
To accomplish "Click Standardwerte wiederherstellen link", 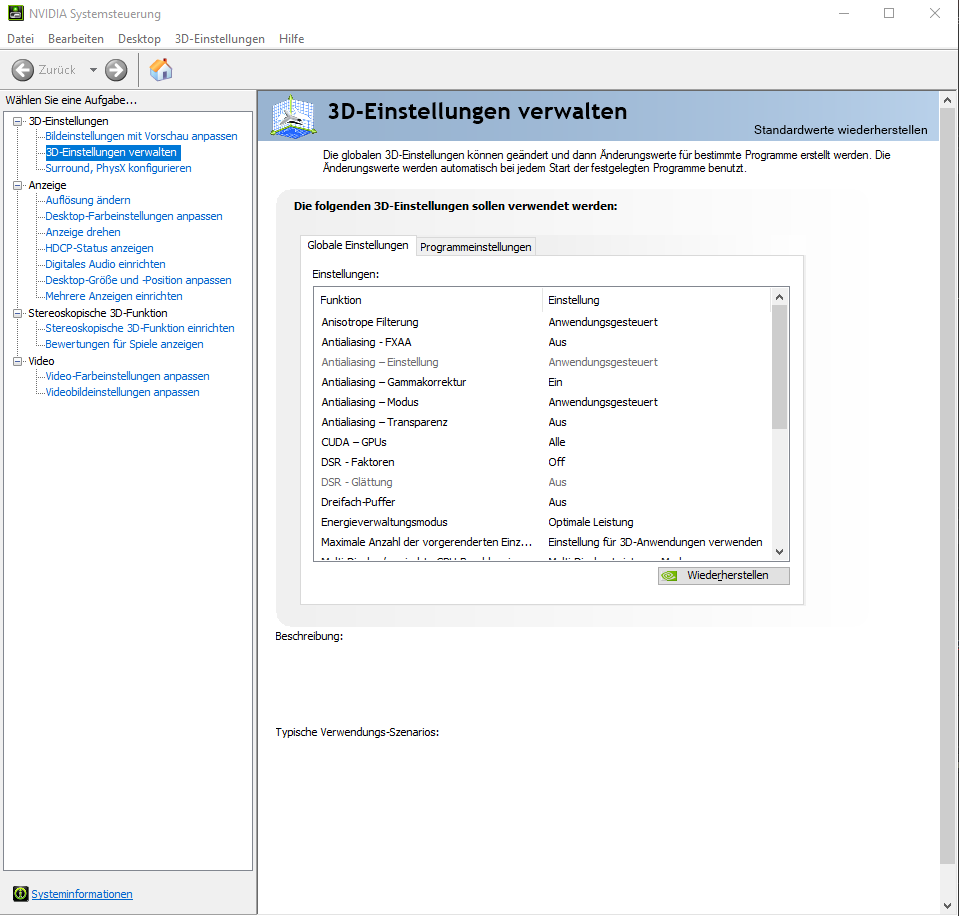I will pyautogui.click(x=840, y=130).
